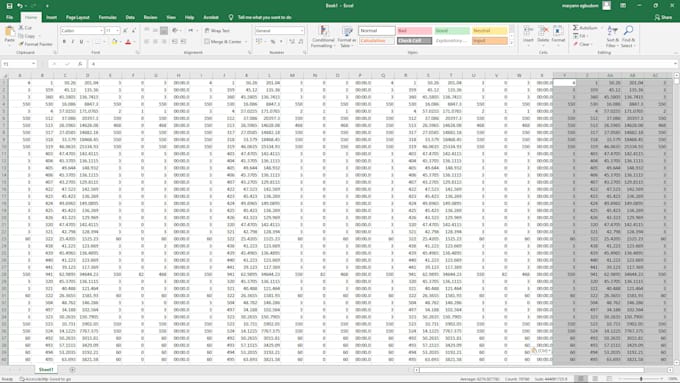Open Format as Table gallery
The height and width of the screenshot is (383, 680).
[347, 36]
